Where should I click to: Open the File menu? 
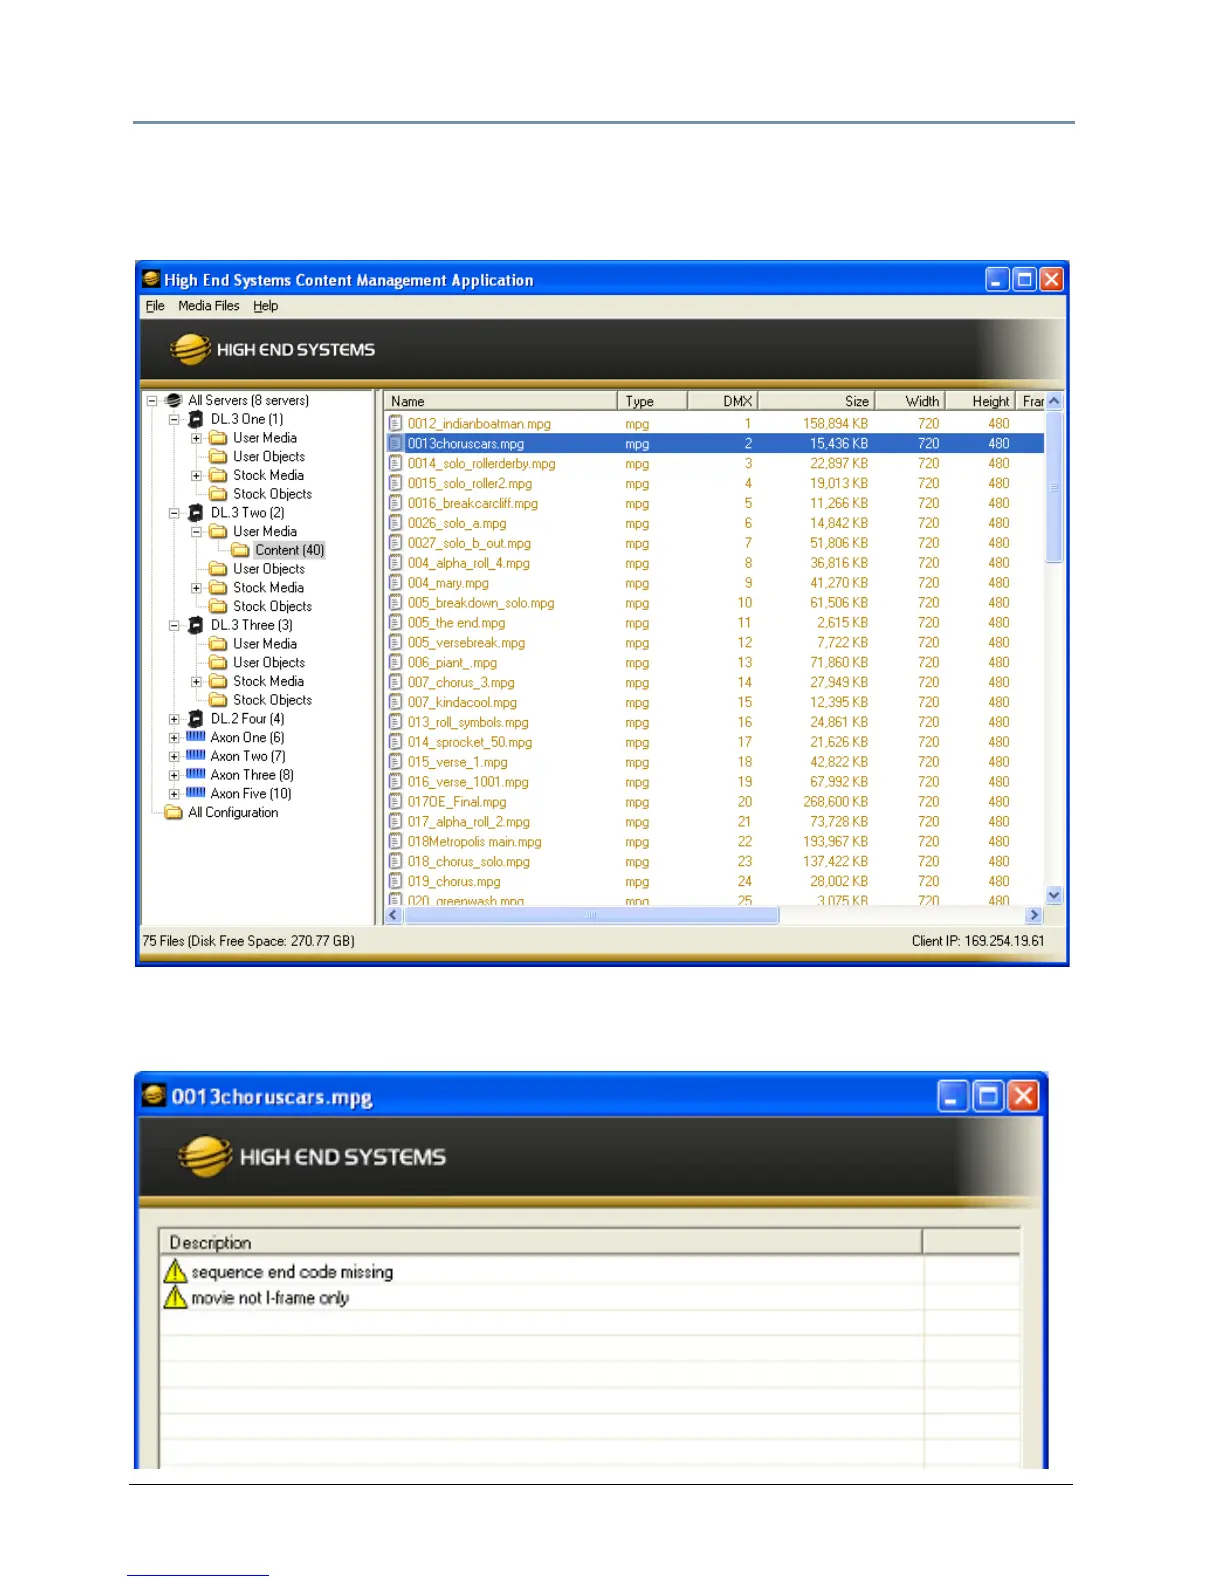pyautogui.click(x=155, y=306)
